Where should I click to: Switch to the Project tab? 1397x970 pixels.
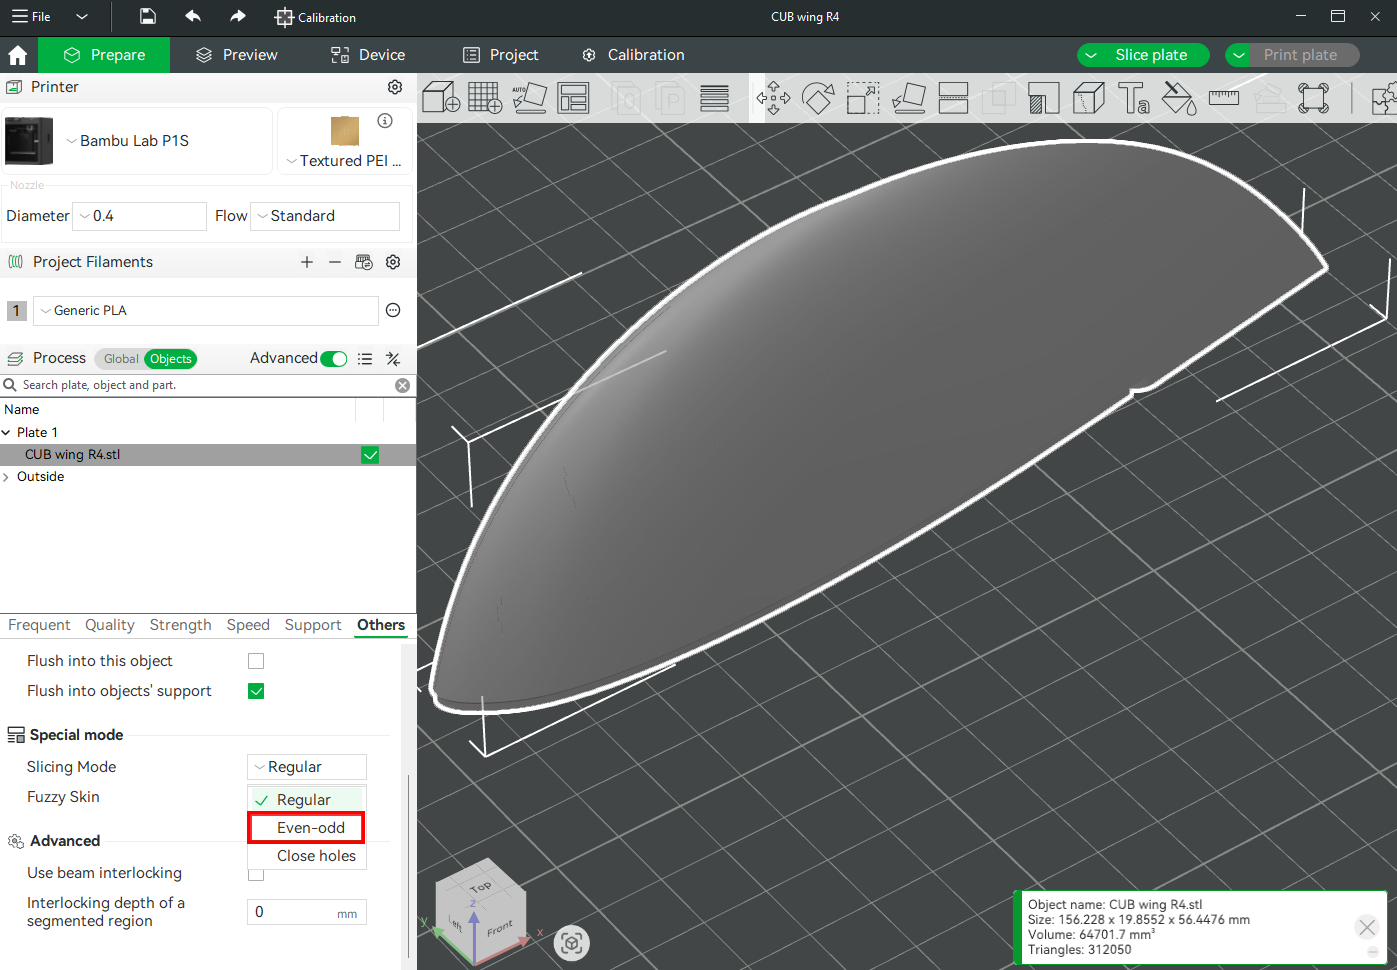coord(501,55)
